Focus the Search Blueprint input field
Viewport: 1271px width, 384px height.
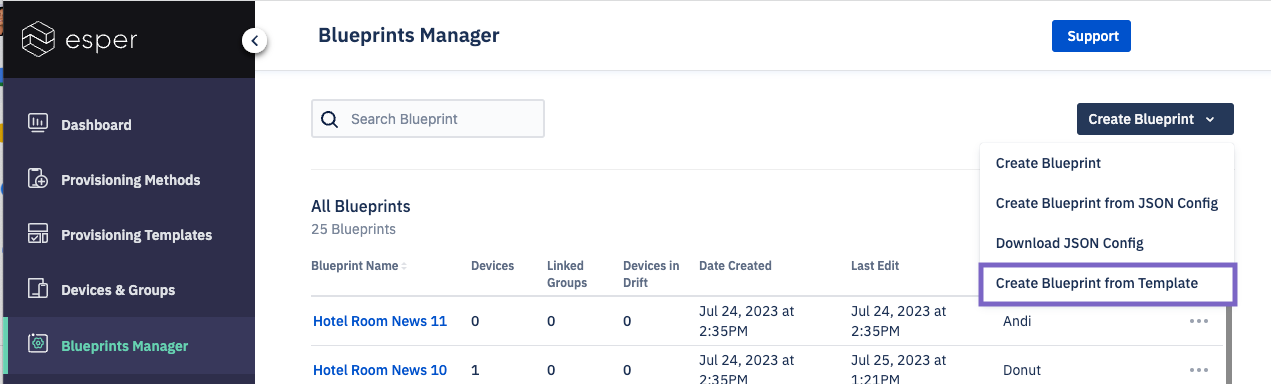point(428,118)
